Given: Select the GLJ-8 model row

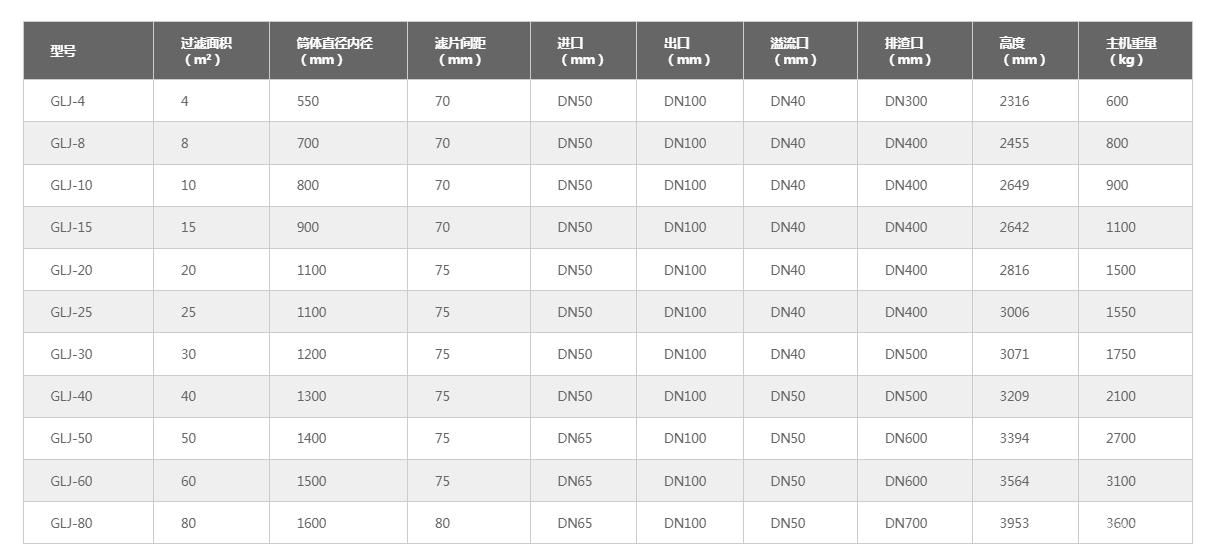Looking at the screenshot, I should coord(608,143).
